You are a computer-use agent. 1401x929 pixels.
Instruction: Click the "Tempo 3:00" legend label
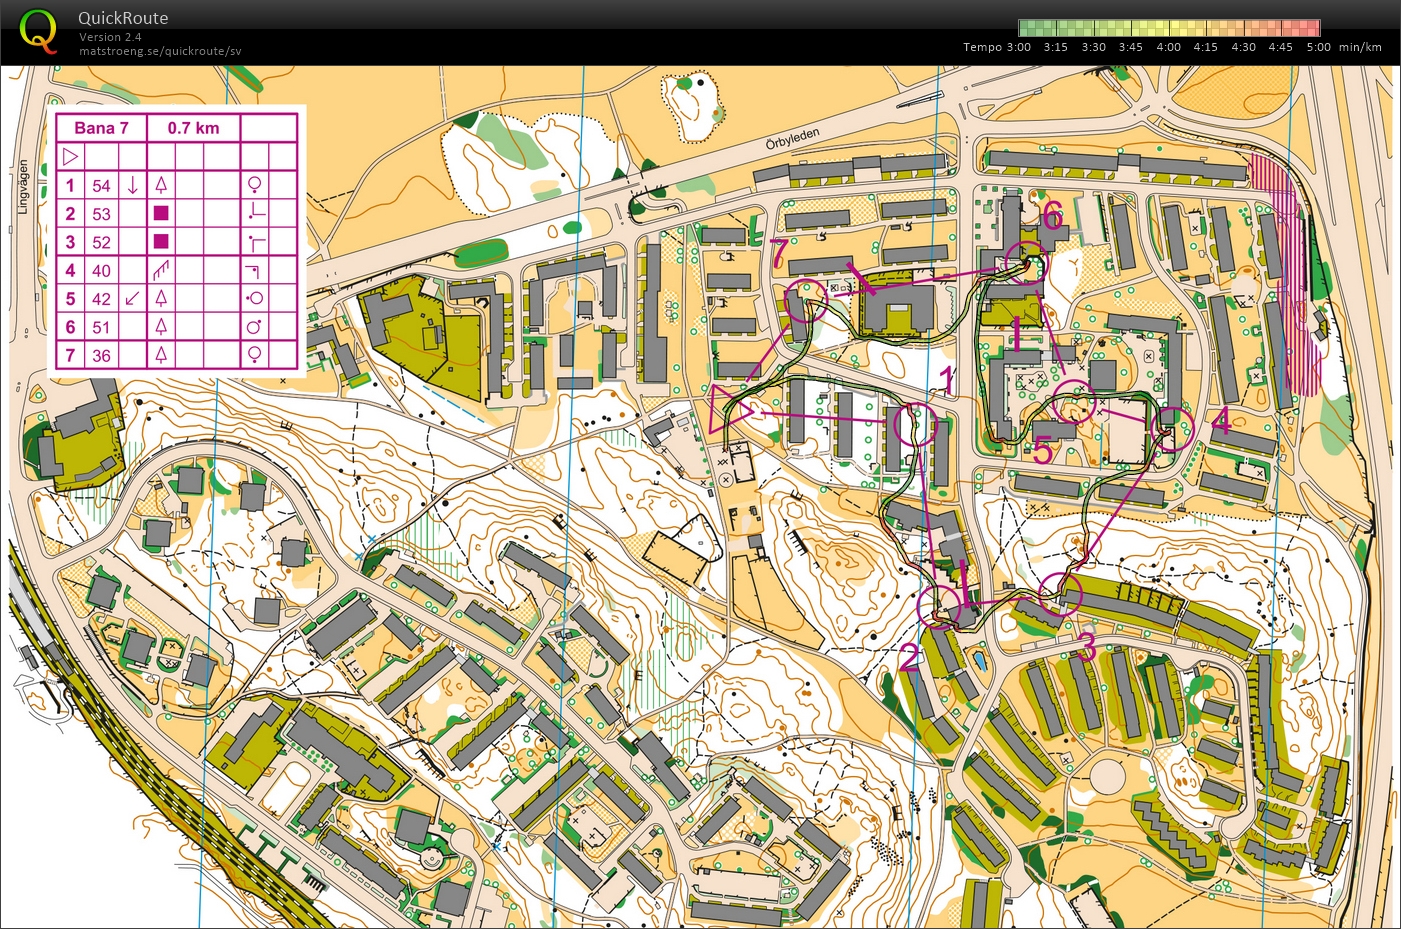997,47
